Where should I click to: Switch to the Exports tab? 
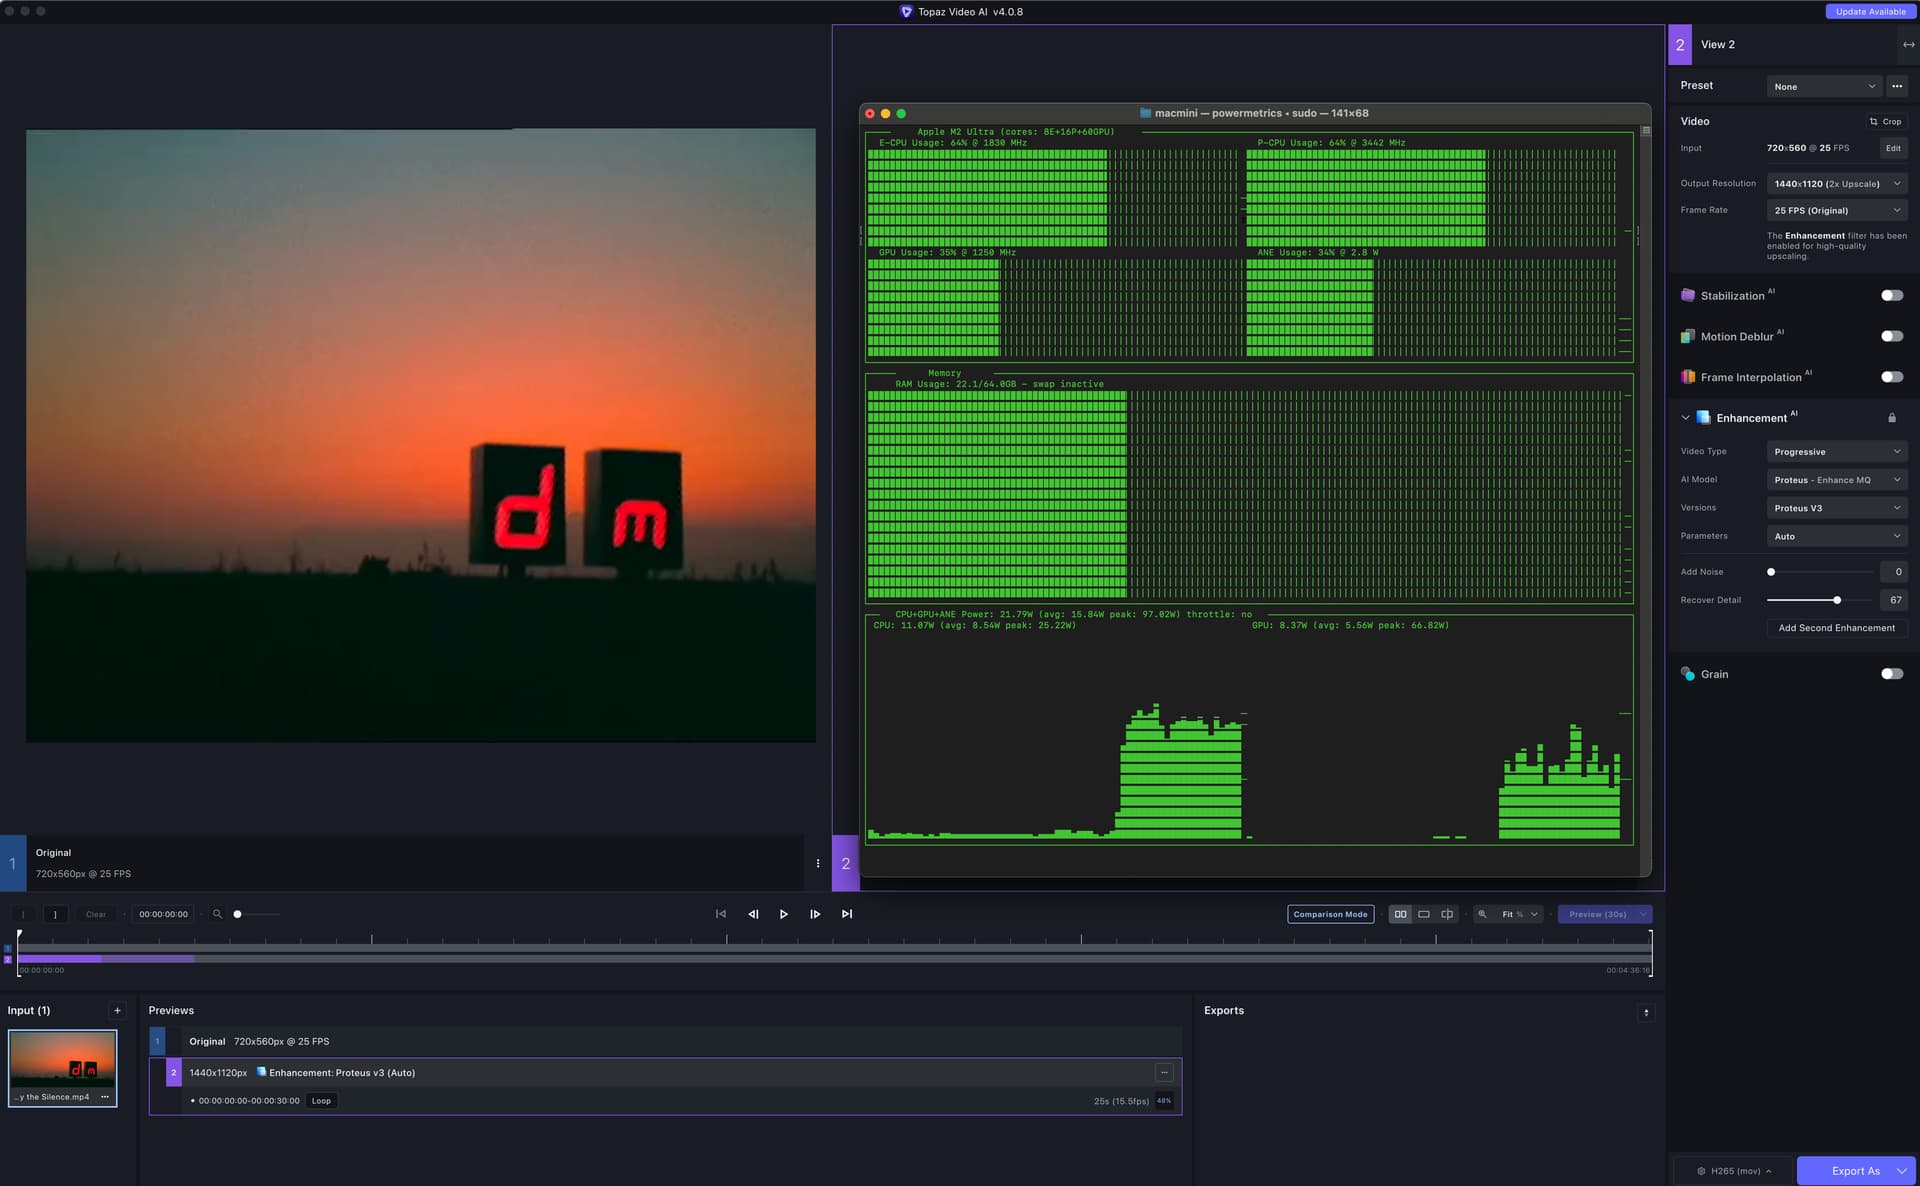[x=1224, y=1010]
